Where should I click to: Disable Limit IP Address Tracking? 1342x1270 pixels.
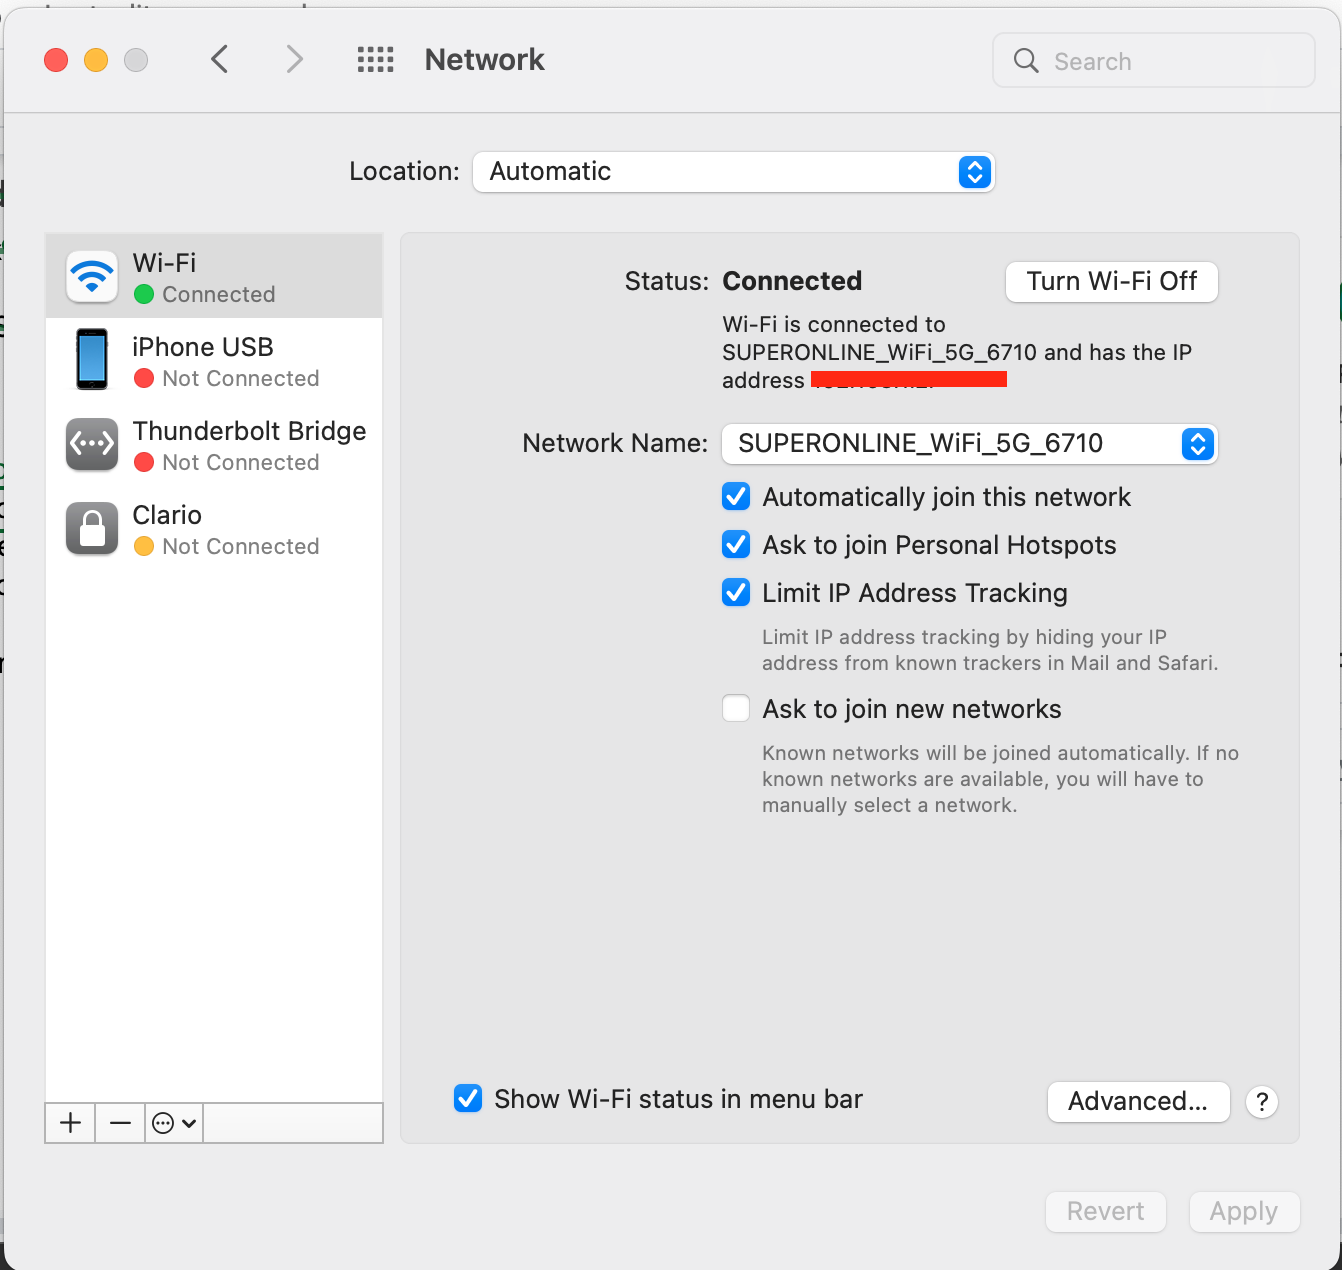[736, 593]
